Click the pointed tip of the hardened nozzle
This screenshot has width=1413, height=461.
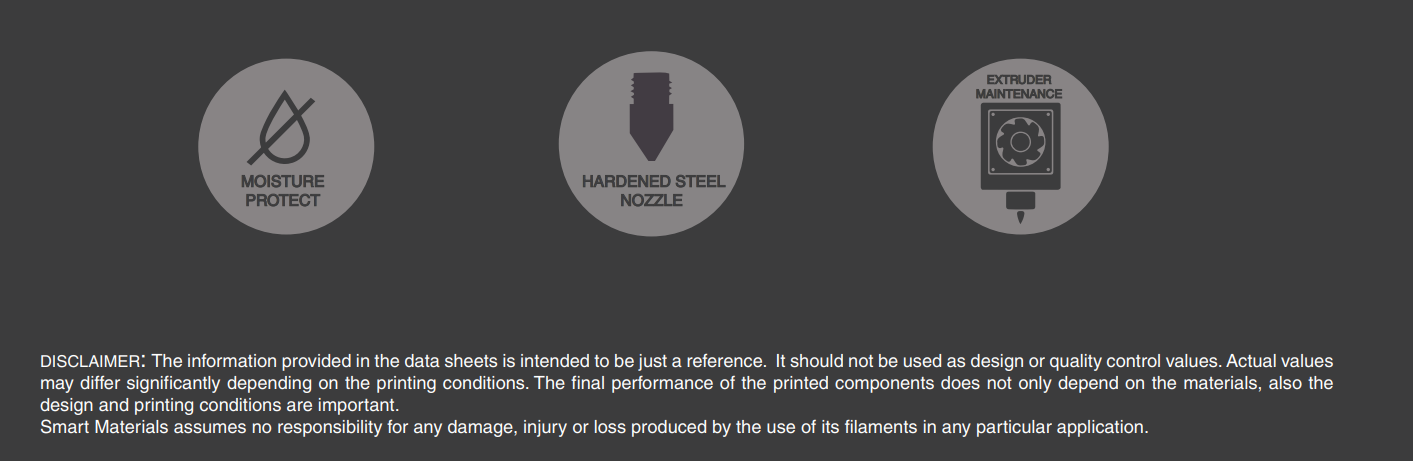coord(651,155)
